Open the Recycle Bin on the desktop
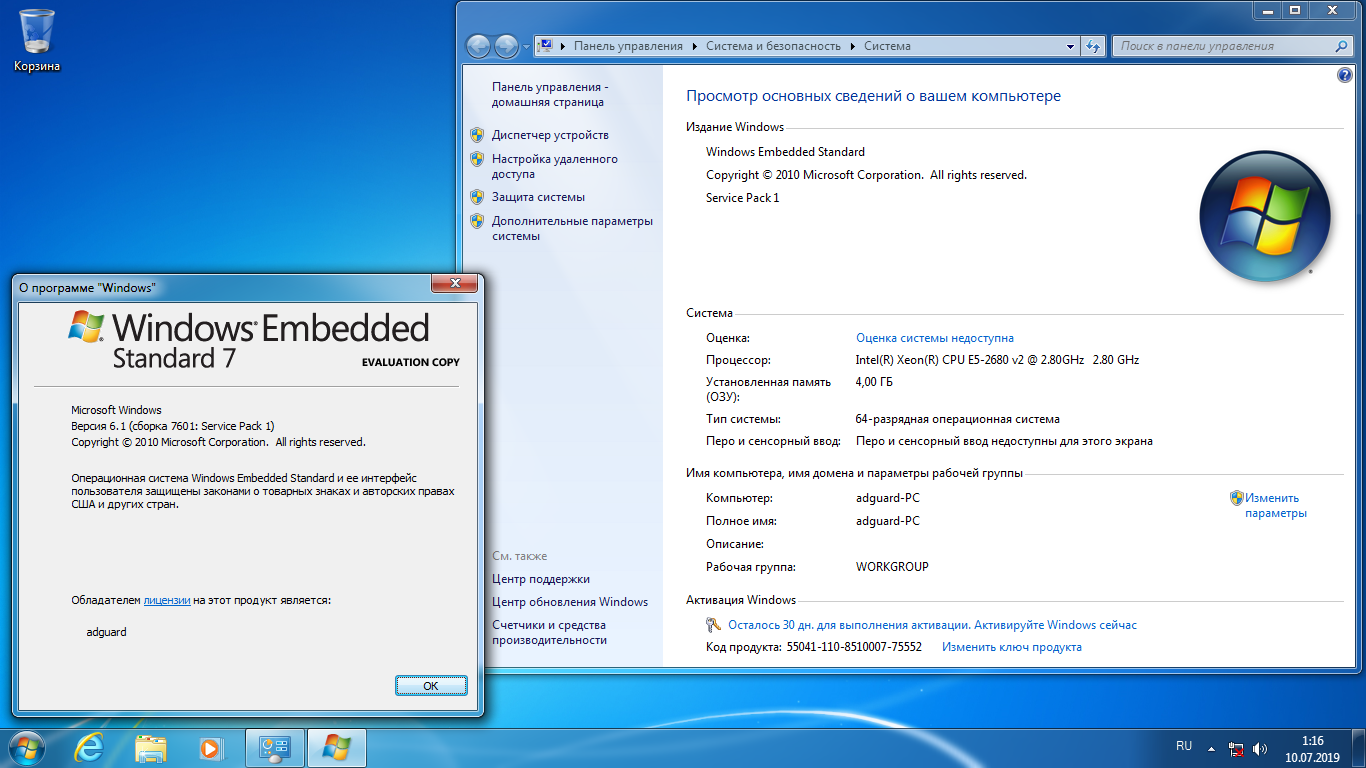This screenshot has height=768, width=1366. 37,40
